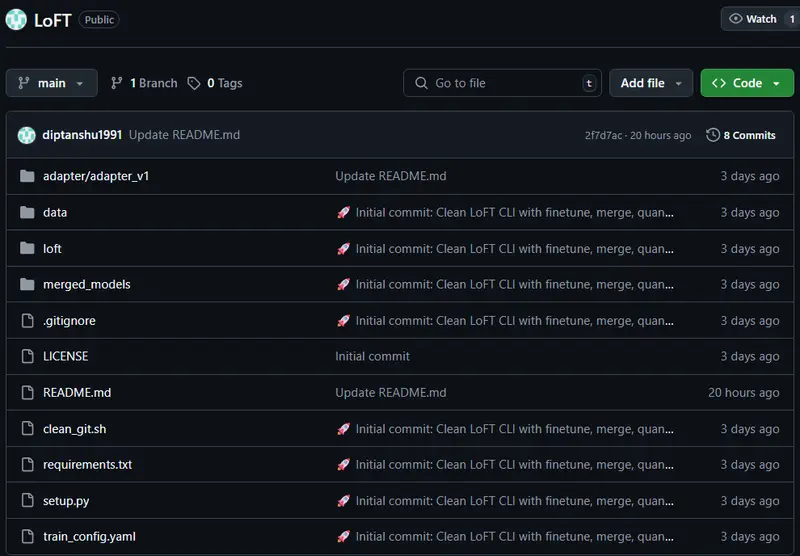Open Update README.md commit in README.md row
The image size is (800, 556).
point(391,392)
